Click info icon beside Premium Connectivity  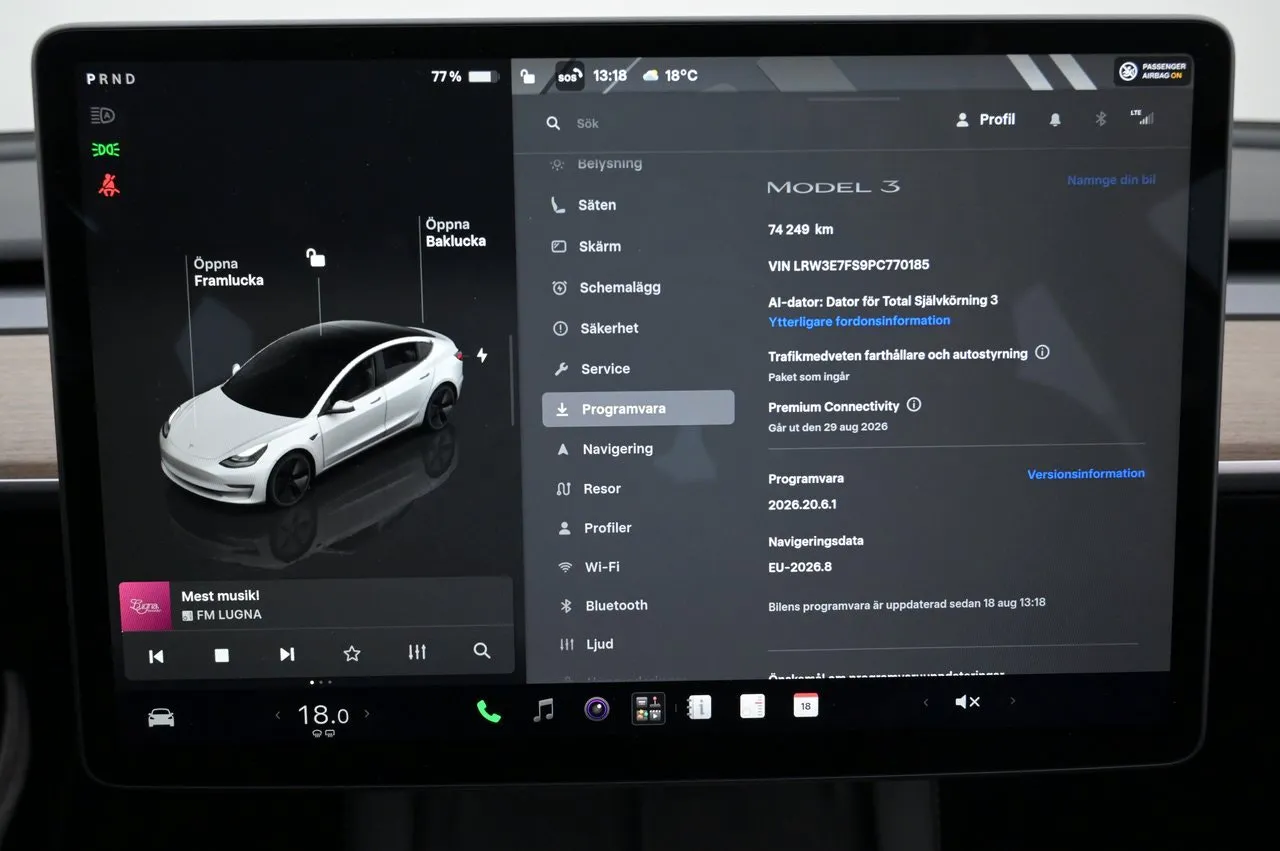pos(913,405)
